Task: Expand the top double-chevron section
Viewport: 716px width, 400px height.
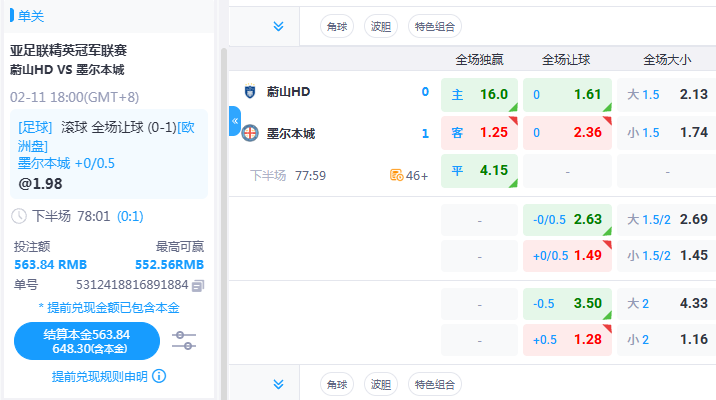Action: (278, 26)
